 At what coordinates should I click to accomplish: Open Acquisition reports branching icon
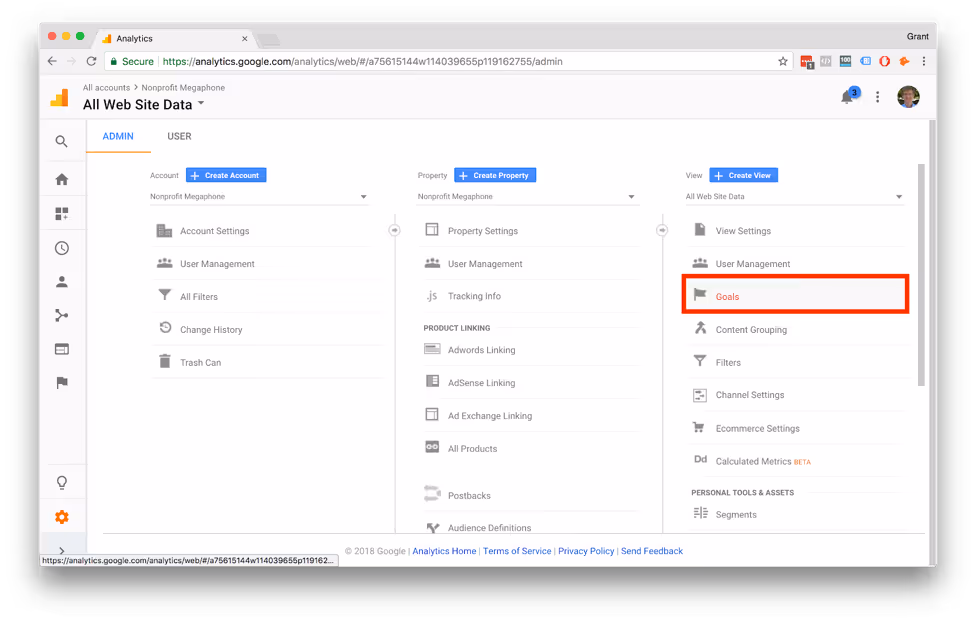tap(62, 316)
